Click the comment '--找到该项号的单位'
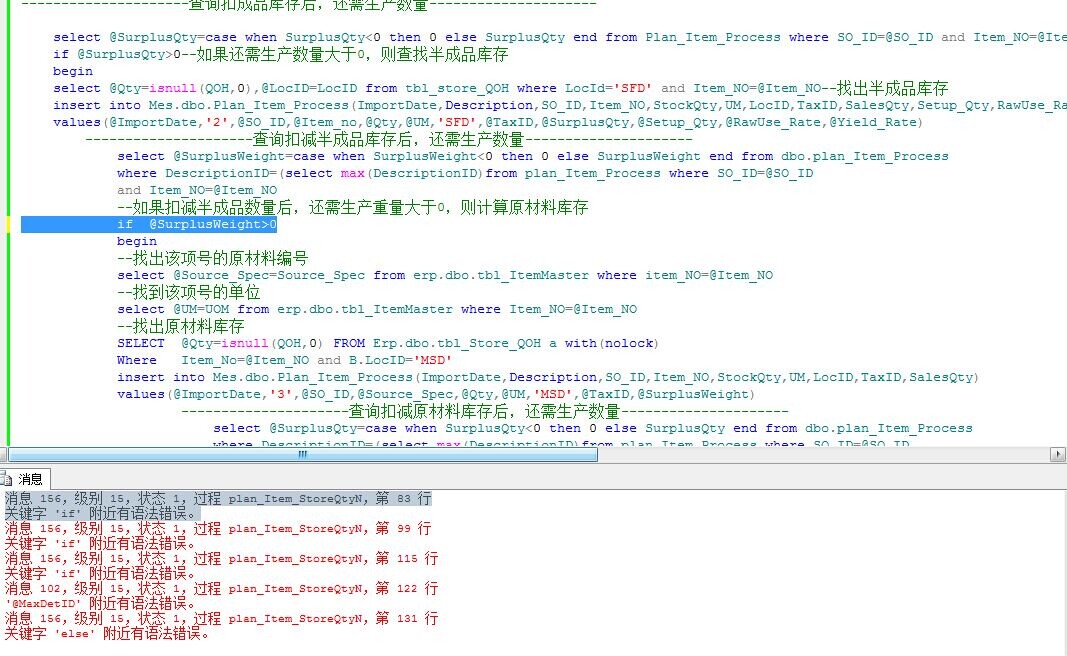This screenshot has width=1067, height=656. (188, 292)
